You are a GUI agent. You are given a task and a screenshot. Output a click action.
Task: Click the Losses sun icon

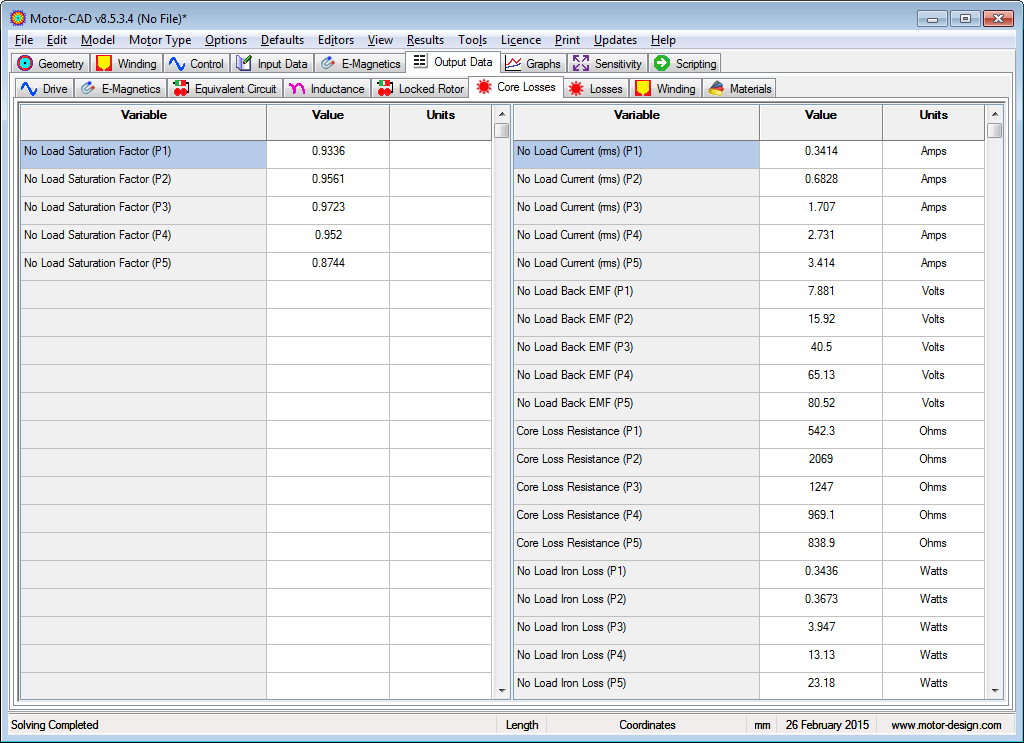coord(576,89)
